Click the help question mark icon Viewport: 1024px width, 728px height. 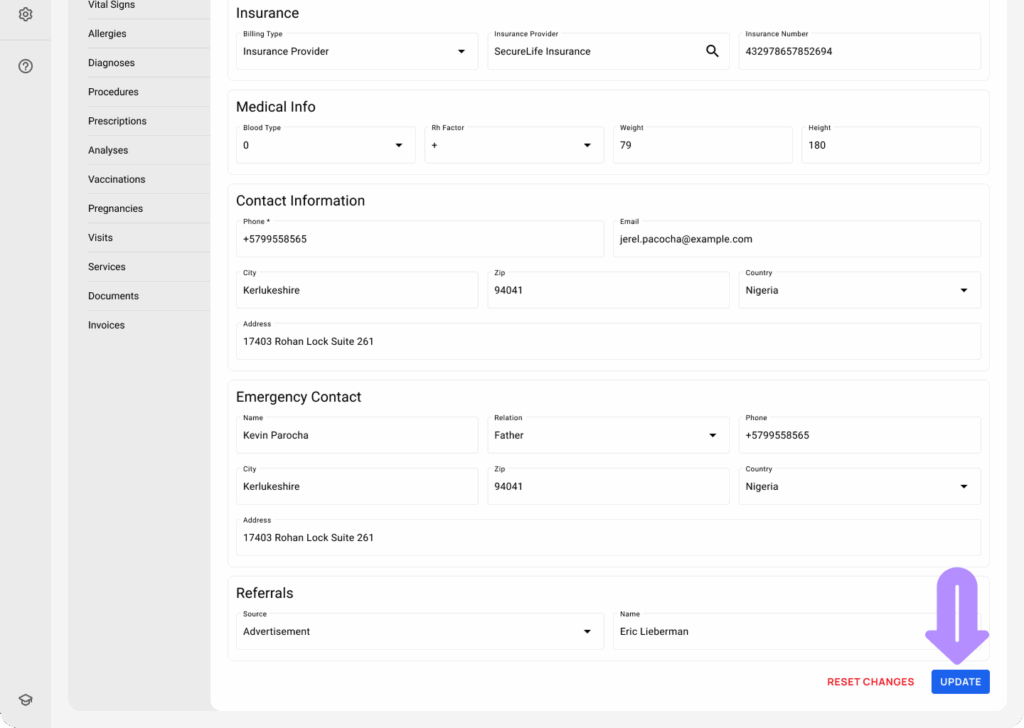(26, 66)
